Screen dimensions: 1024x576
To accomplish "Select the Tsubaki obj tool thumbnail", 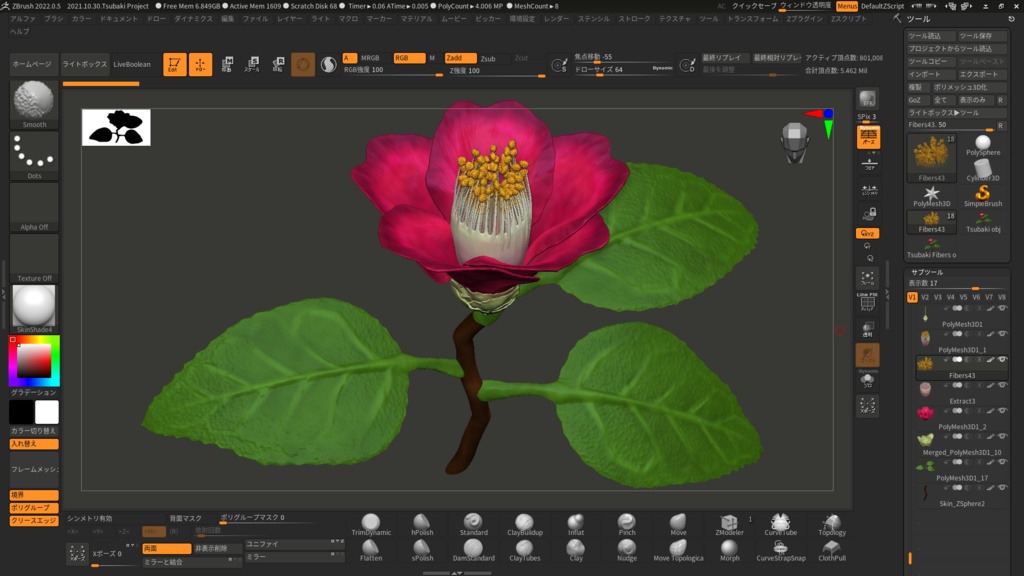I will (983, 223).
